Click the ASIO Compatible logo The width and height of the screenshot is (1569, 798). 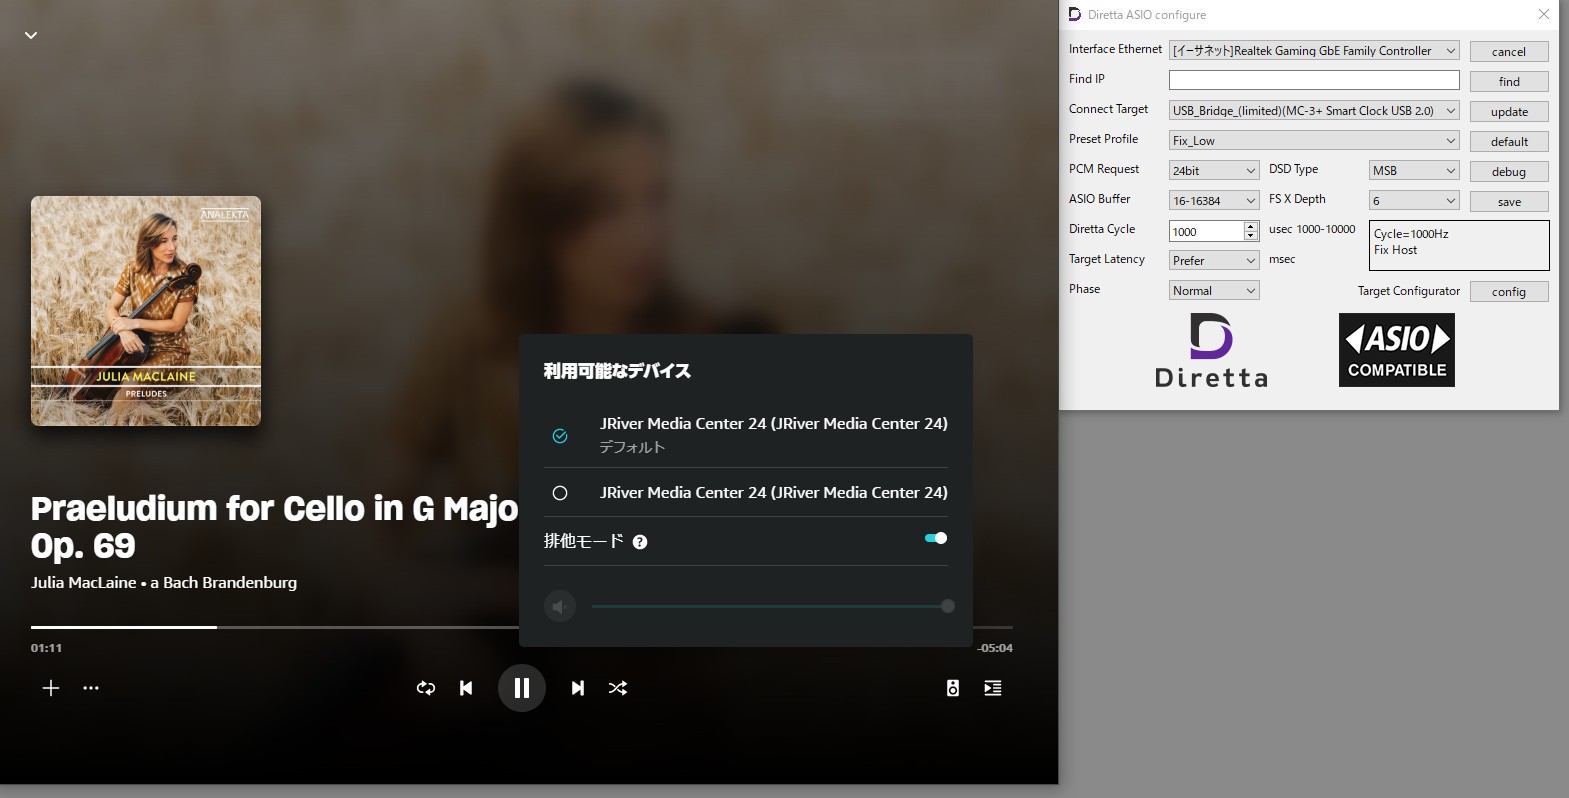[1397, 350]
